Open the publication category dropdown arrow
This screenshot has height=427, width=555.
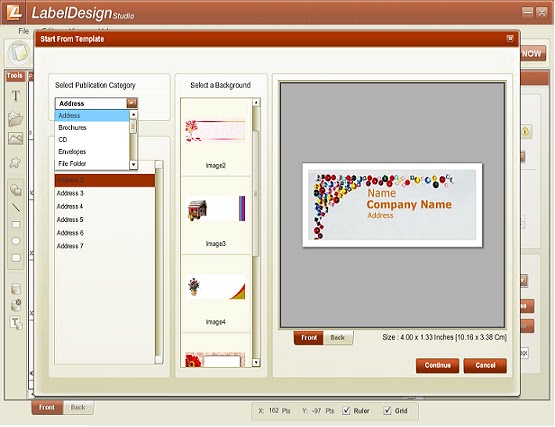pyautogui.click(x=132, y=103)
